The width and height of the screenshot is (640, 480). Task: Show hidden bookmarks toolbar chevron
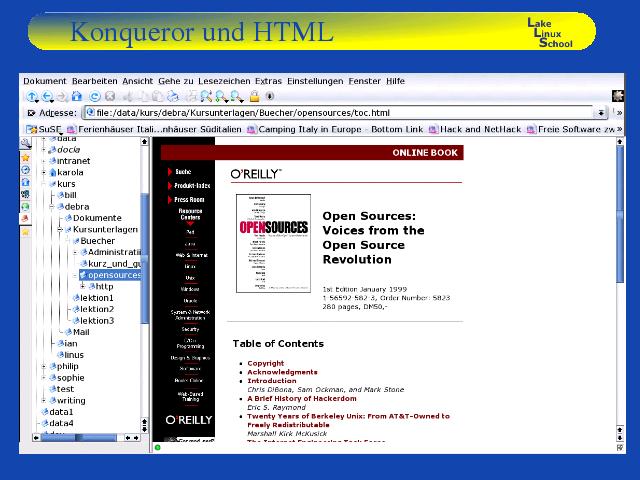(619, 129)
